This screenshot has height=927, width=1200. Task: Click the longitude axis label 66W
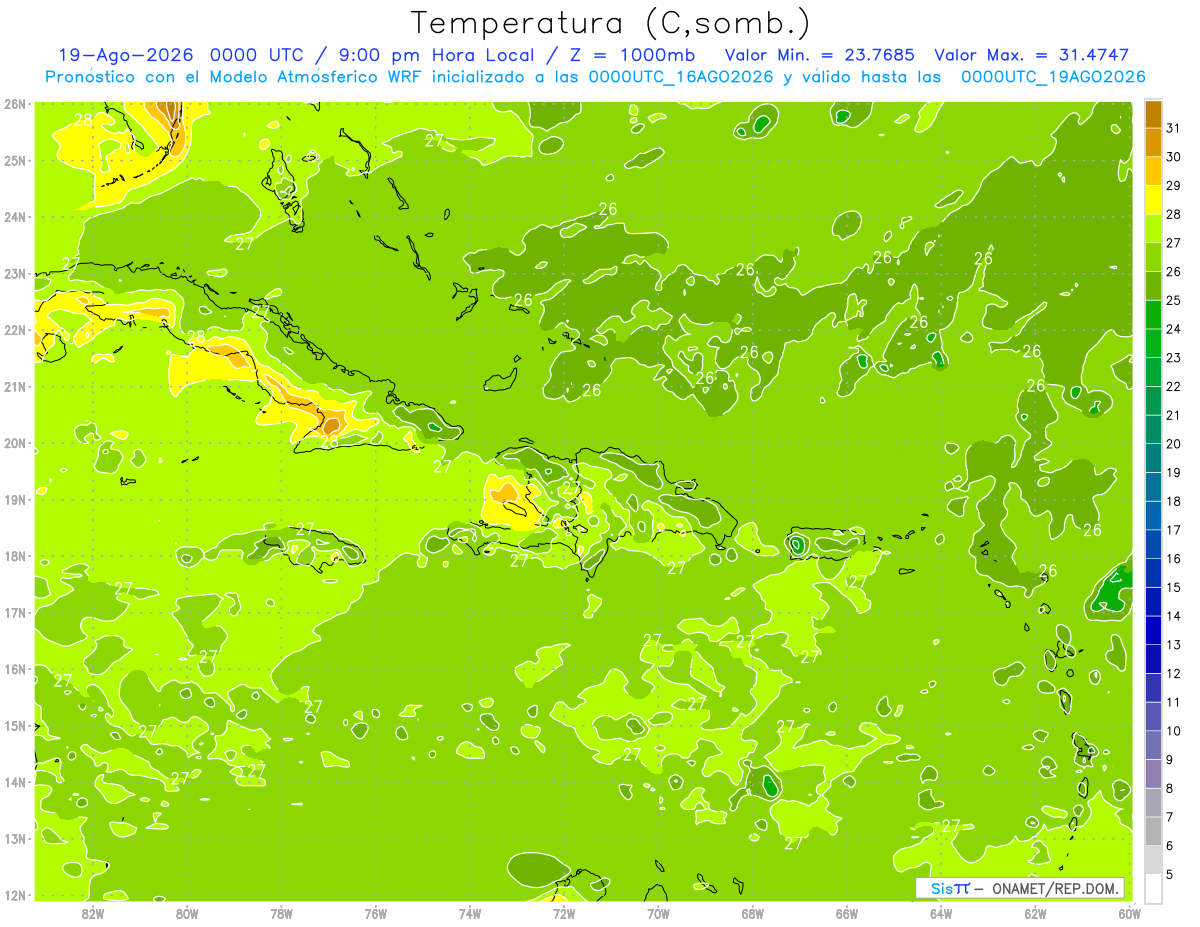coord(847,914)
